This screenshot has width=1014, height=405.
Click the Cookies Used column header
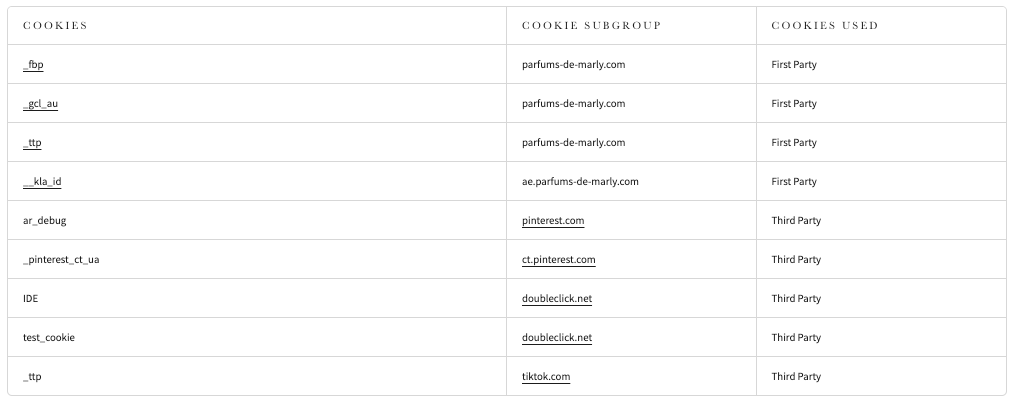click(x=824, y=26)
